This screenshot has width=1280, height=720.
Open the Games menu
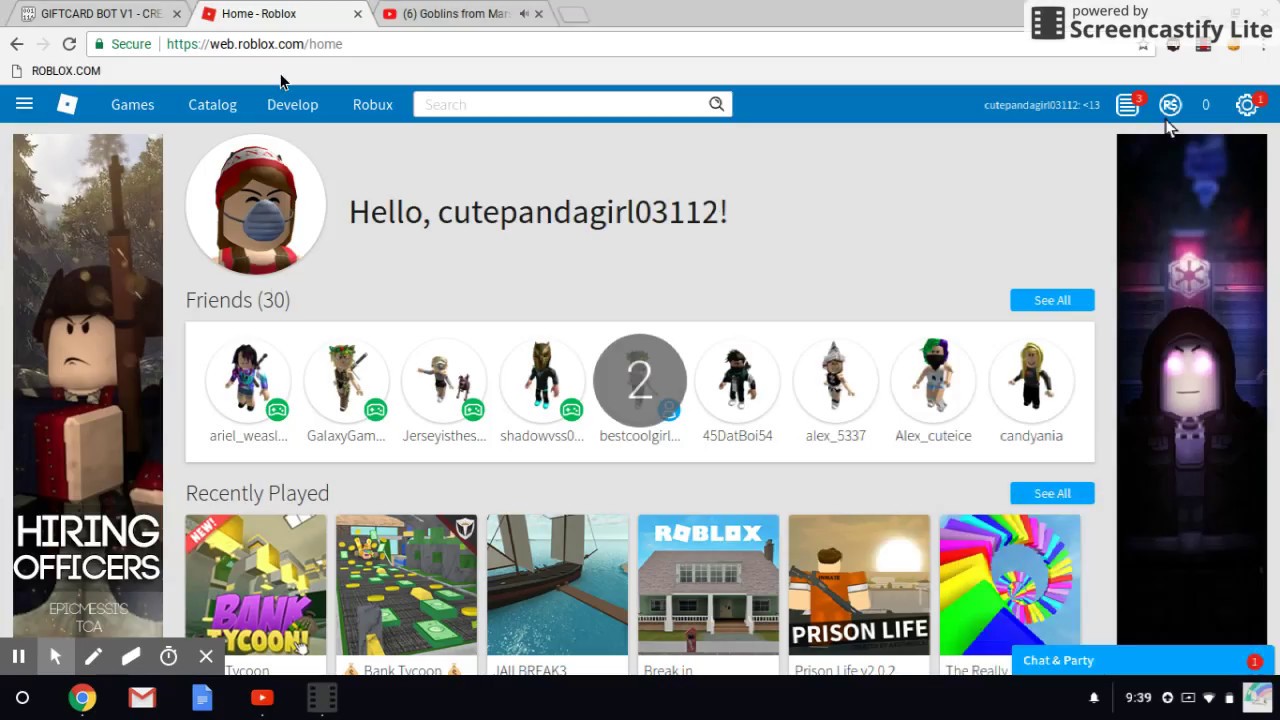[x=132, y=104]
